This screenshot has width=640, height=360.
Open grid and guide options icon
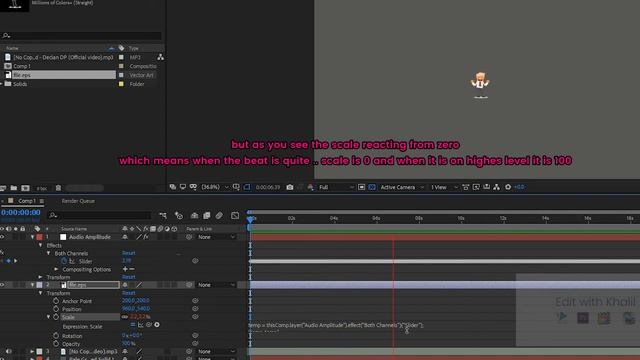(x=236, y=187)
